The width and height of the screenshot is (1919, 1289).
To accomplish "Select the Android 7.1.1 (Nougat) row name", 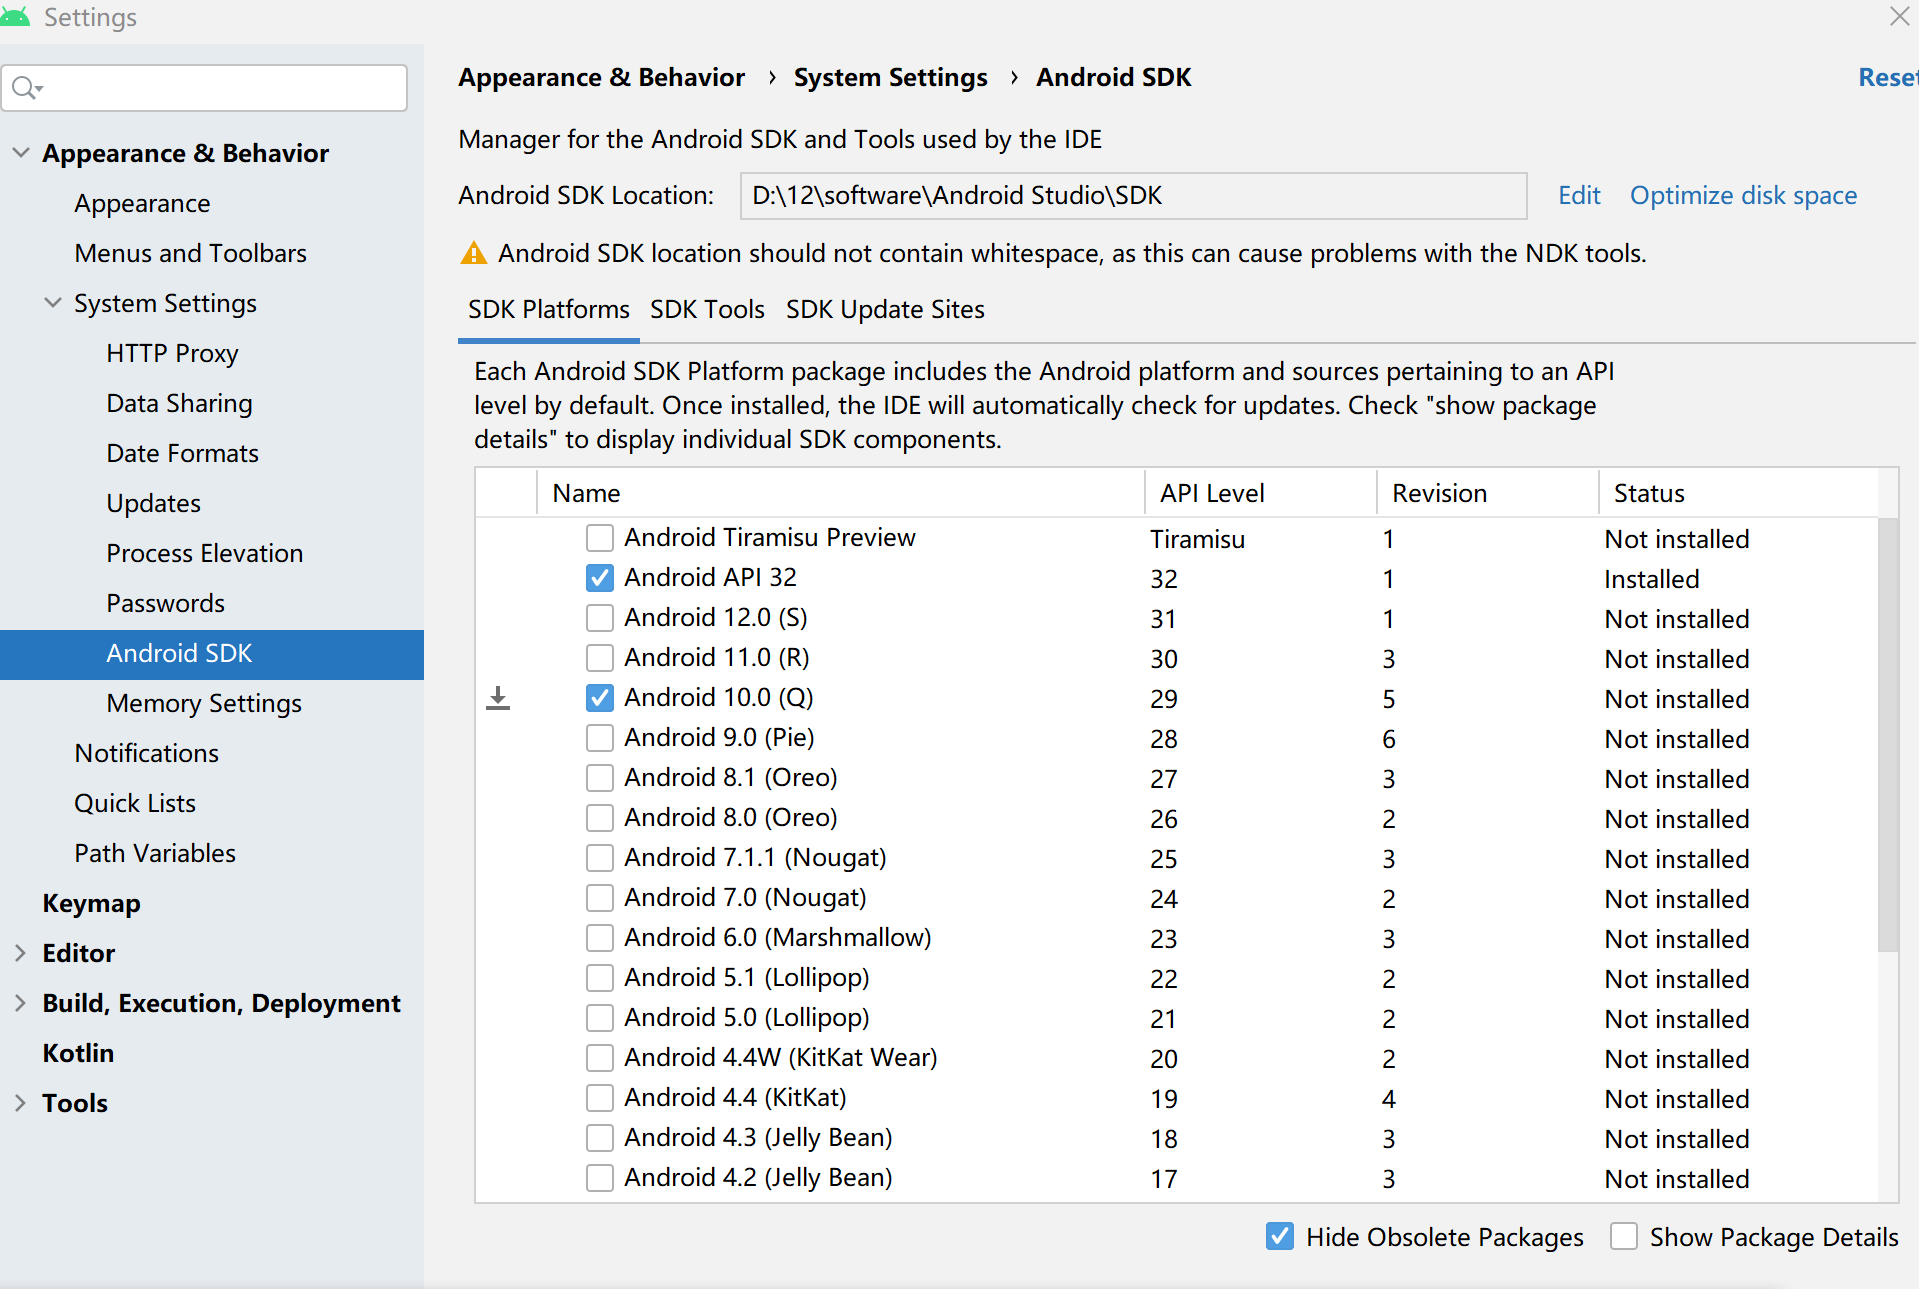I will click(x=755, y=858).
